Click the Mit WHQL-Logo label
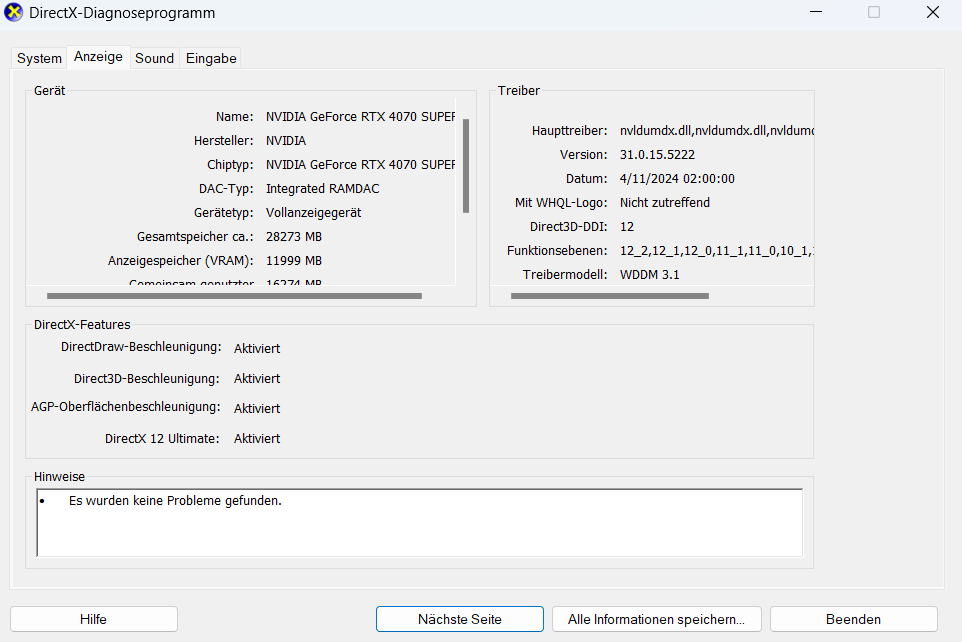This screenshot has width=962, height=642. [x=561, y=203]
